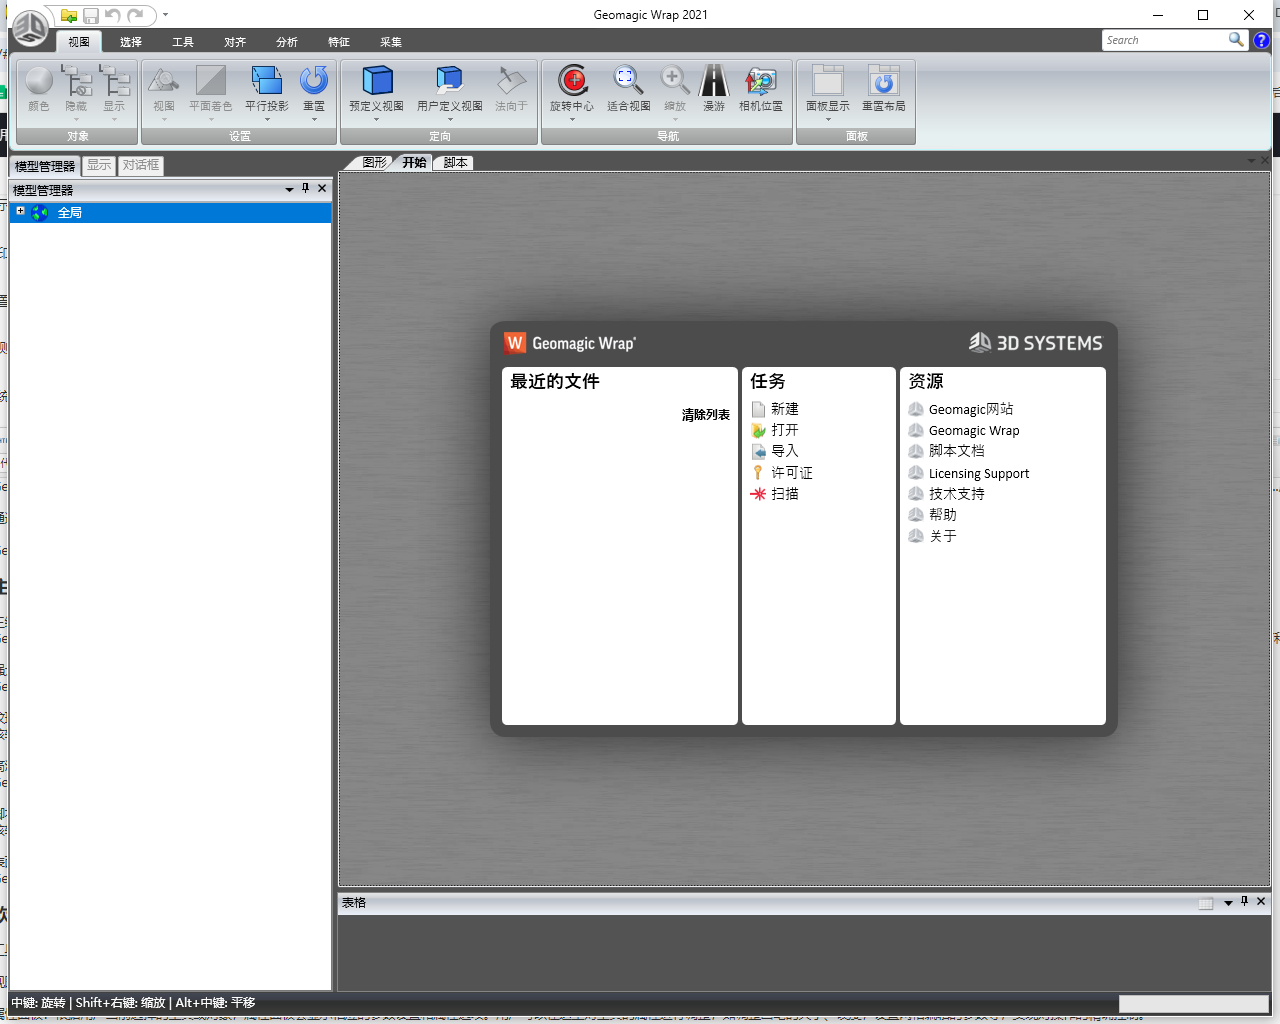Open the 模型管理器 panel options dropdown arrow
1280x1024 pixels.
[290, 189]
